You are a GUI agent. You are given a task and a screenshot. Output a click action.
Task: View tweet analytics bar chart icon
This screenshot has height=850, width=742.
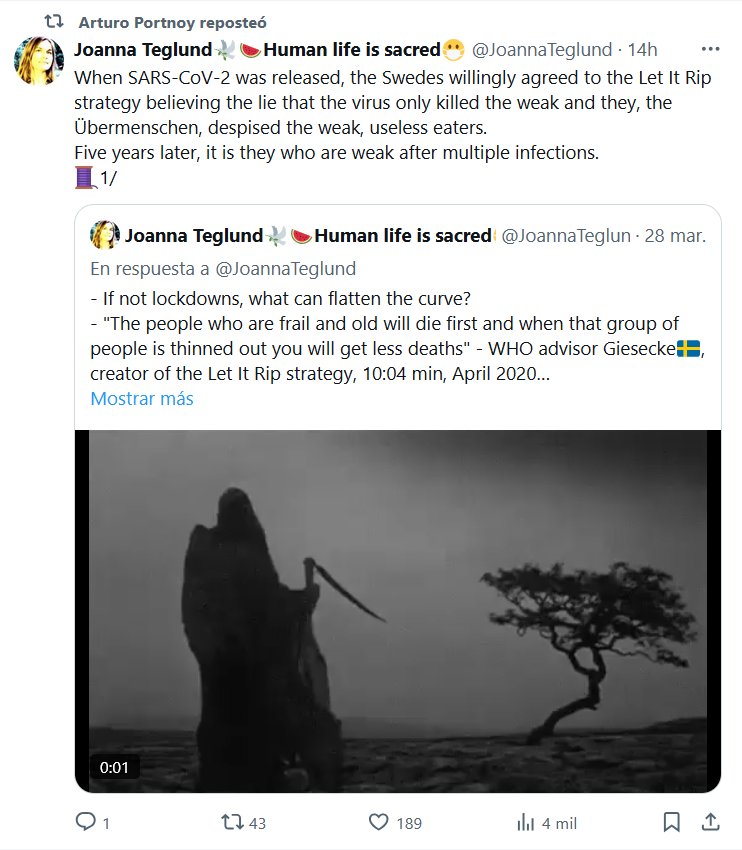pos(525,822)
